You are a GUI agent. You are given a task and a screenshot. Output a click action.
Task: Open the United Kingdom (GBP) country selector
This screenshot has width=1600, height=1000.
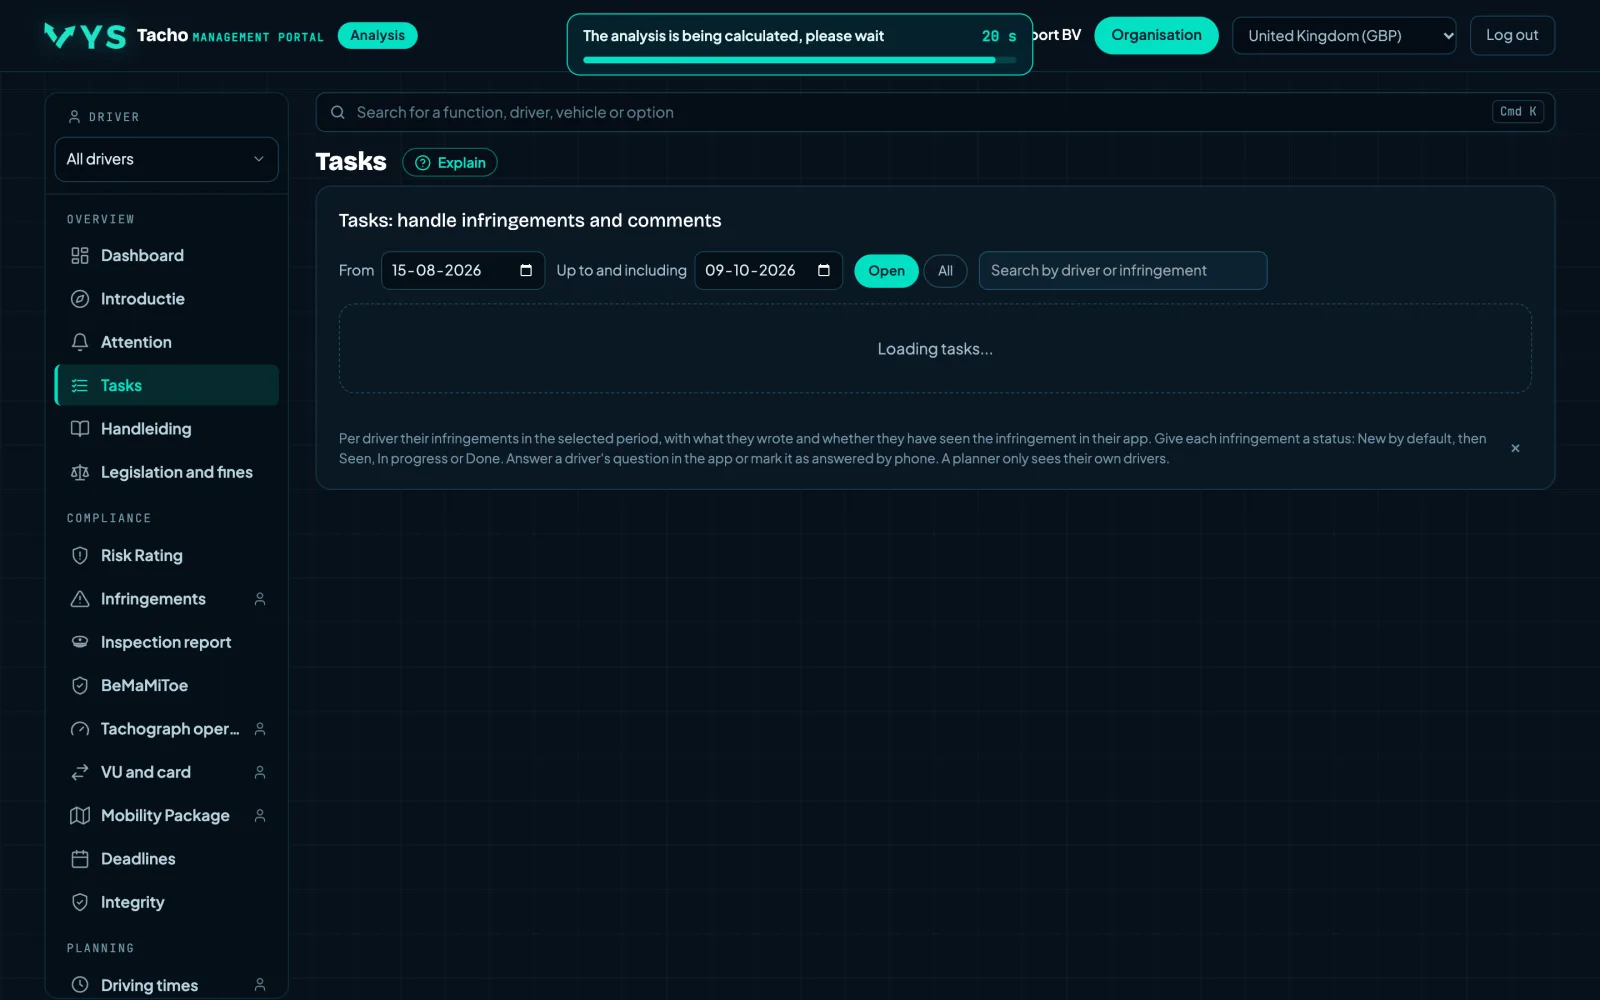(x=1343, y=36)
